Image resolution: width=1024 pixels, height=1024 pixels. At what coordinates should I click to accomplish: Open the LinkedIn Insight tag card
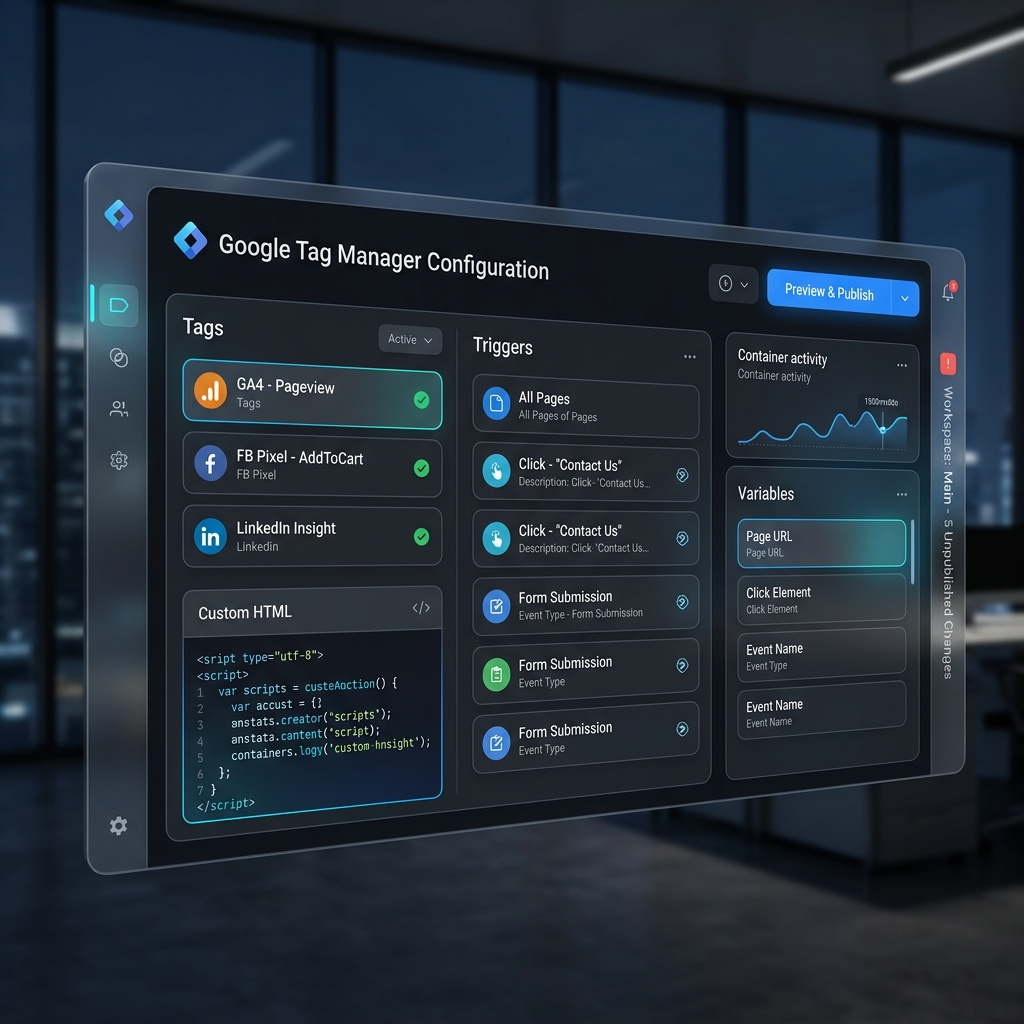312,536
